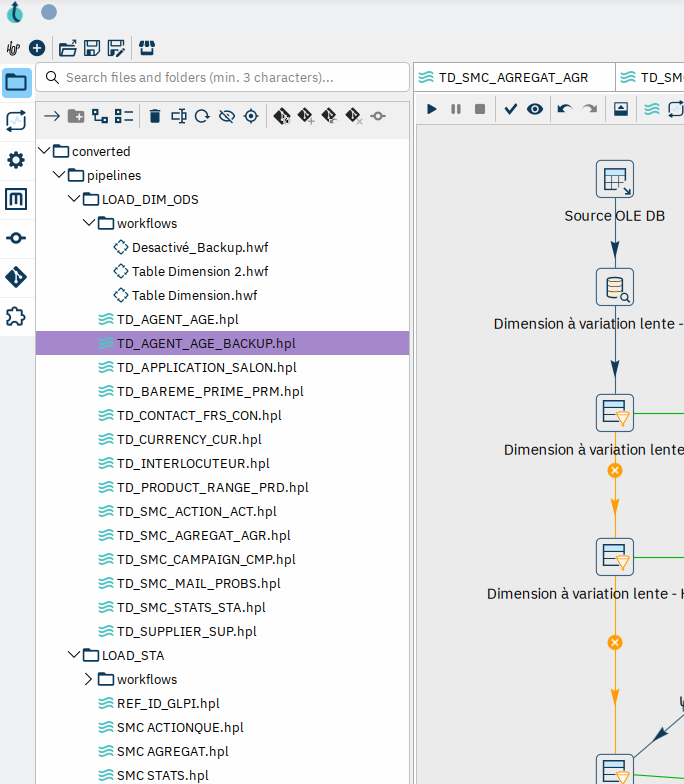Click the Collapse All list icon
This screenshot has height=784, width=684.
124,116
